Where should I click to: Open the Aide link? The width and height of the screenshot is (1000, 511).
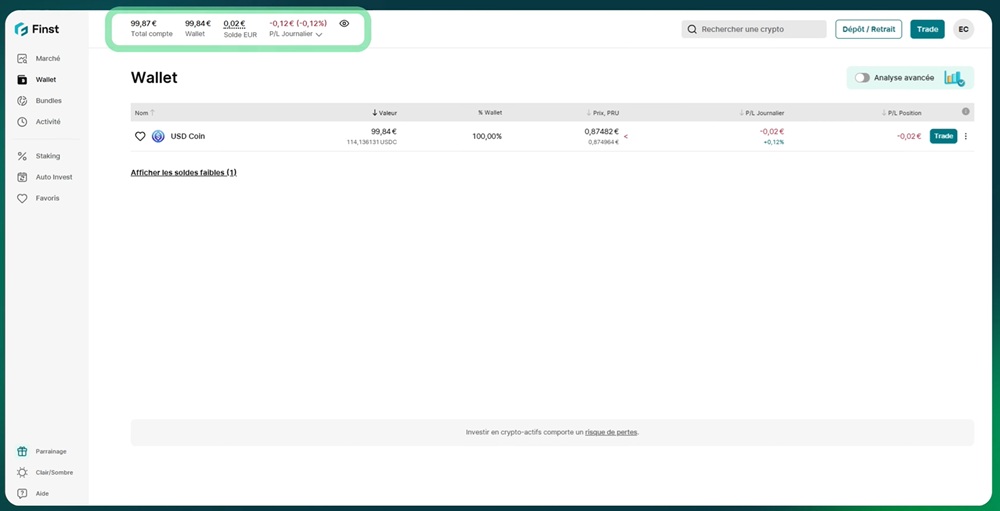point(42,494)
